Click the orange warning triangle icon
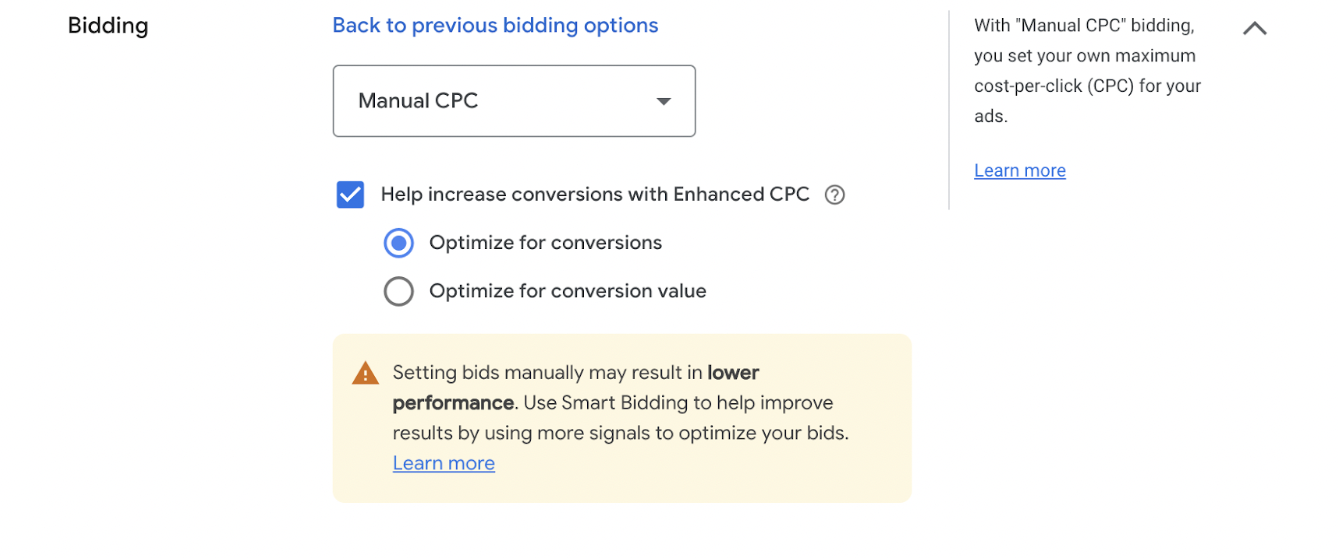 point(366,374)
